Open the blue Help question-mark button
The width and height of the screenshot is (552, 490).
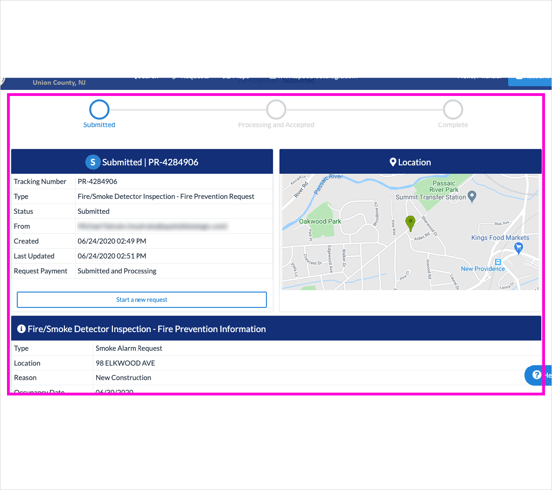point(538,375)
